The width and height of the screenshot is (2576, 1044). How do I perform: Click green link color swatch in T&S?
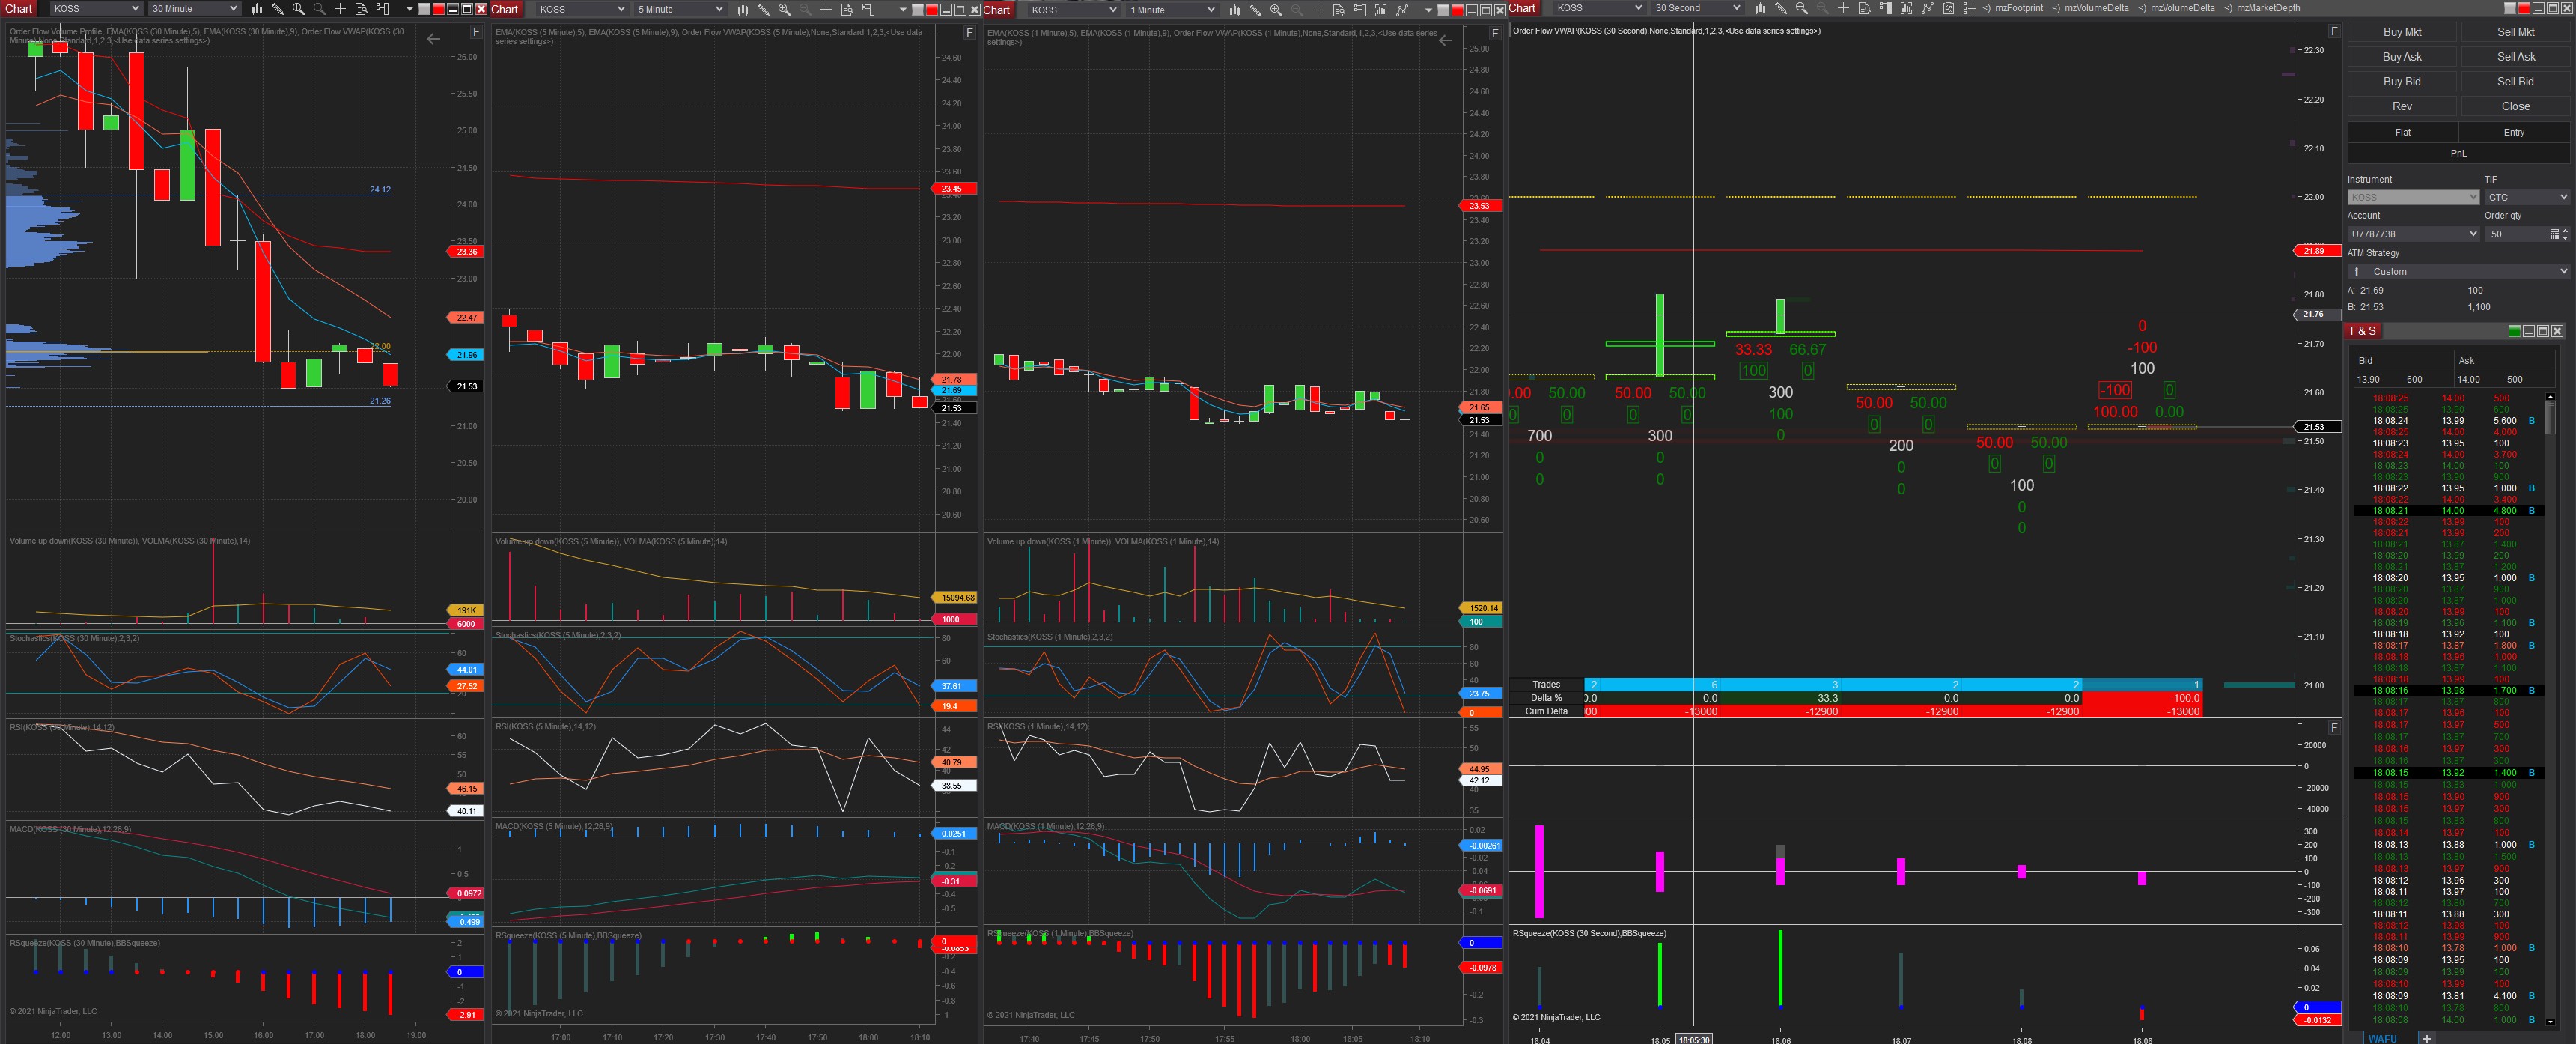pyautogui.click(x=2514, y=331)
